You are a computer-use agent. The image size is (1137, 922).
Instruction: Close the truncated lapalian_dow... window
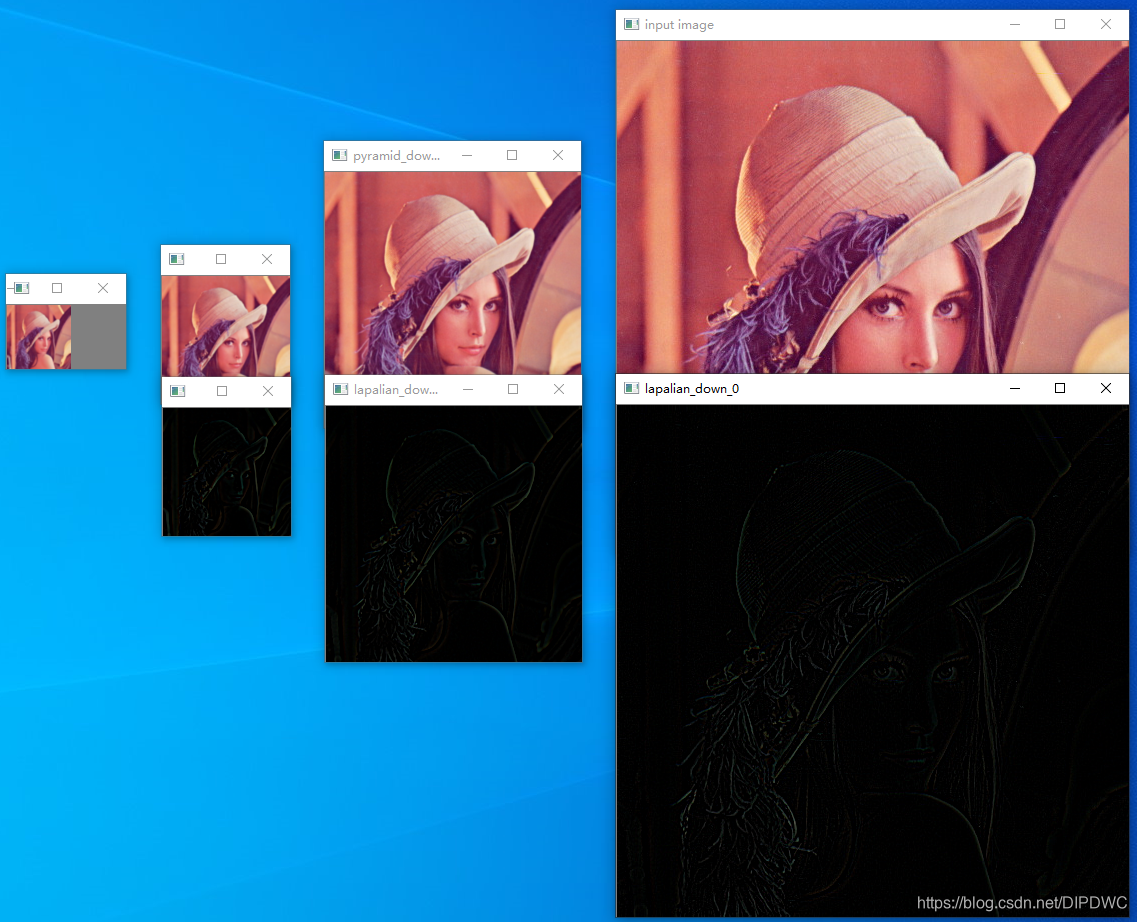tap(558, 389)
